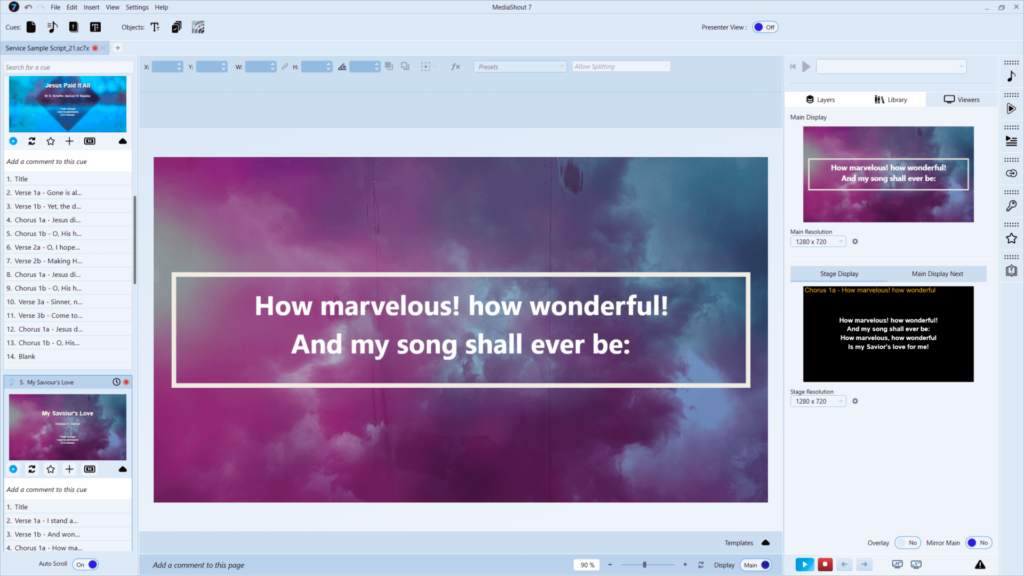This screenshot has height=576, width=1024.
Task: Click Add a comment to this page field
Action: click(199, 565)
